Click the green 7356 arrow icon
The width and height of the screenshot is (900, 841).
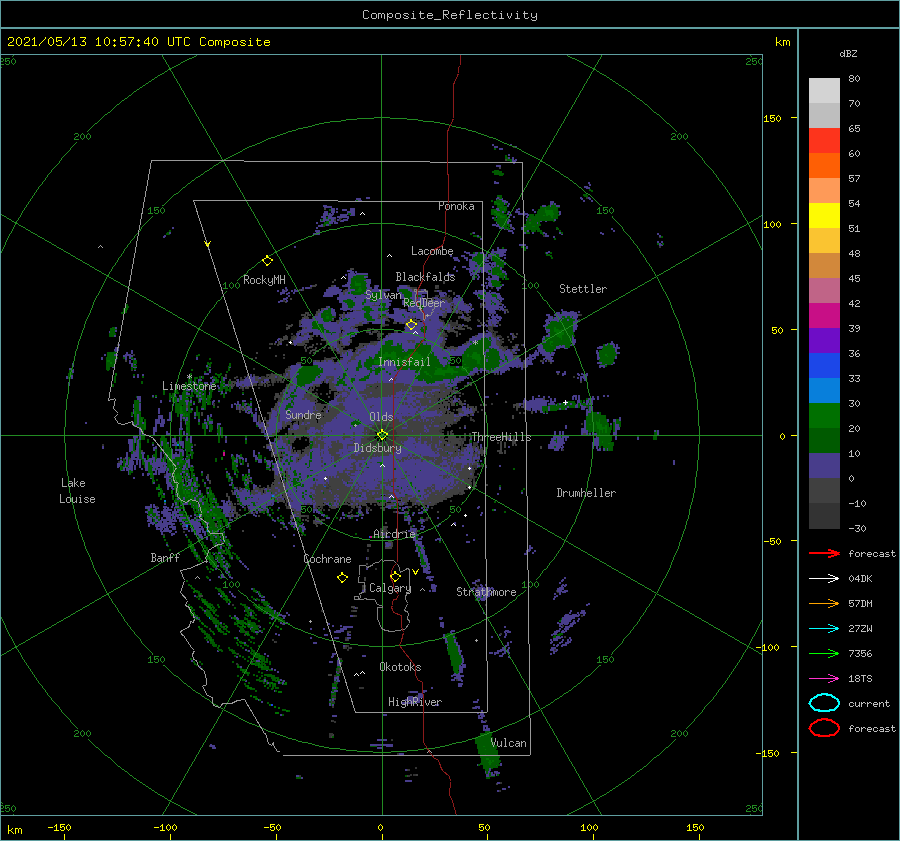click(x=824, y=653)
